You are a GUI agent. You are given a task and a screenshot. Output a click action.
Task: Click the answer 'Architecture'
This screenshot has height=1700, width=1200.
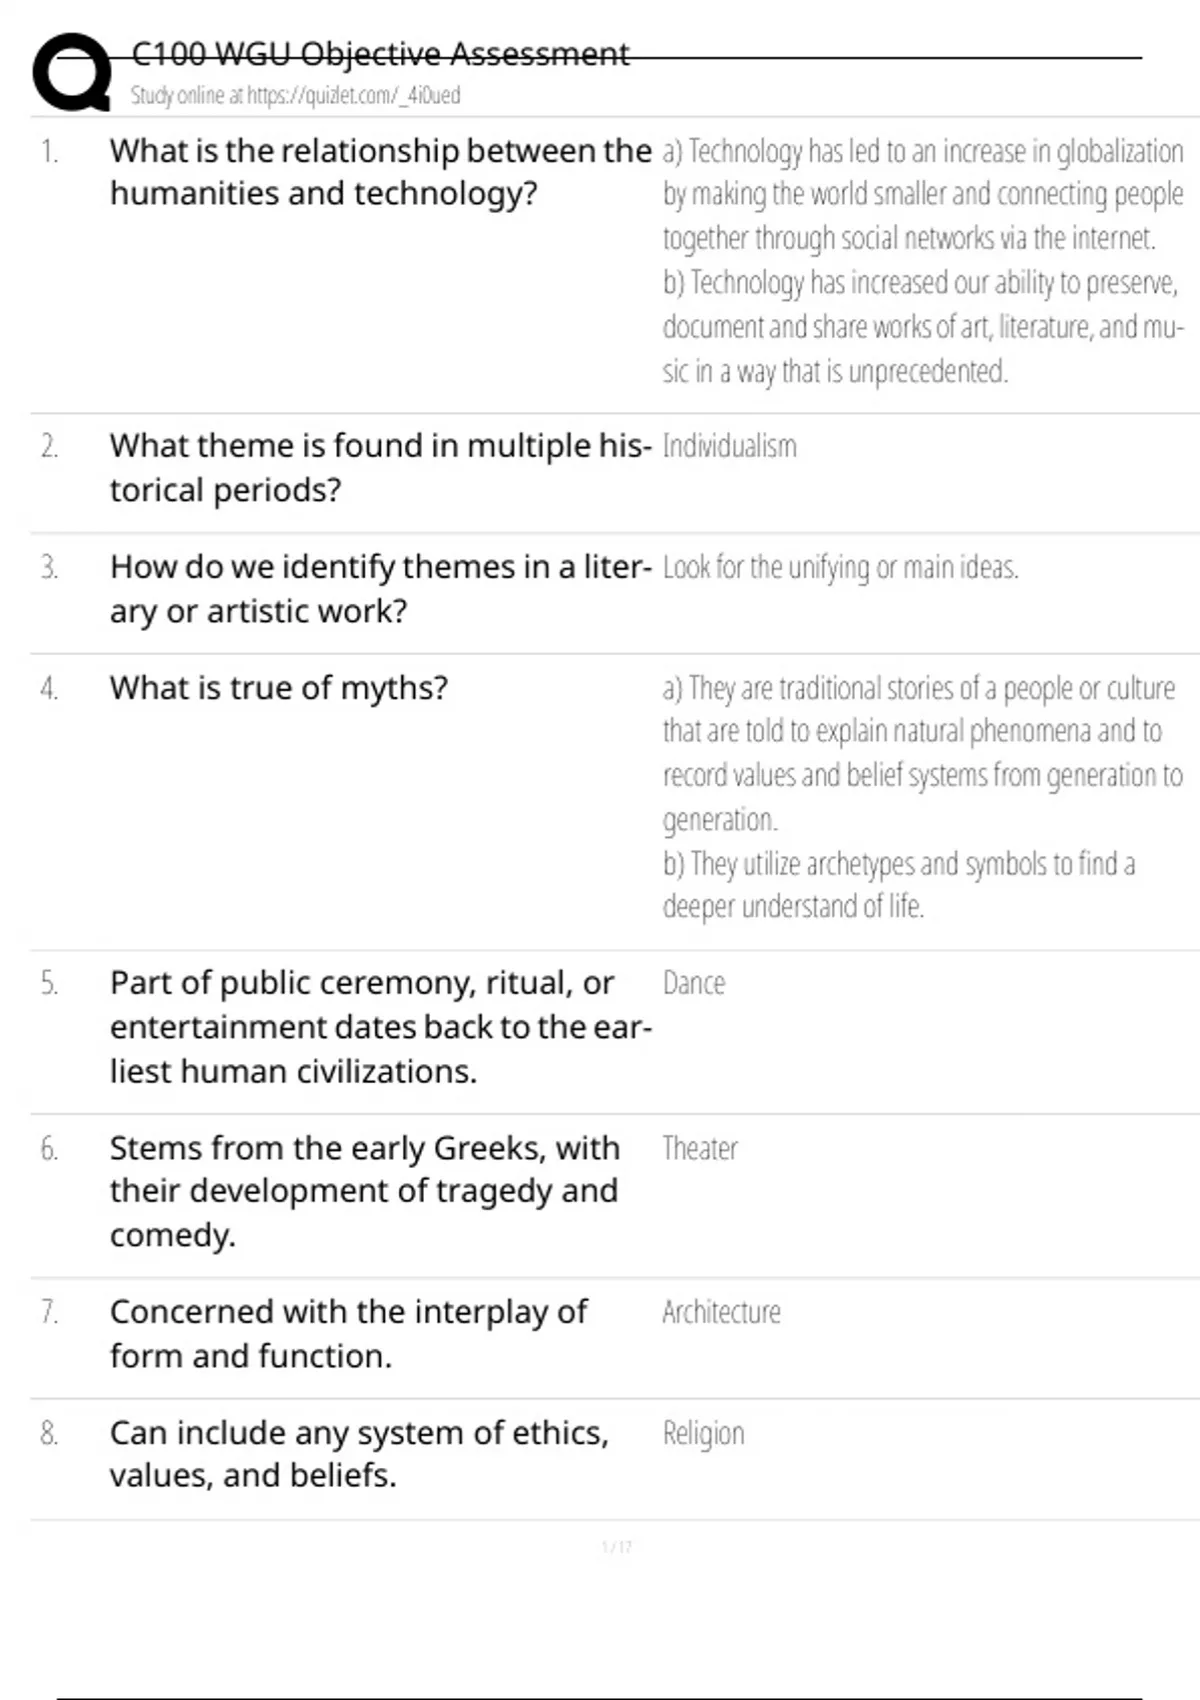pos(721,1312)
